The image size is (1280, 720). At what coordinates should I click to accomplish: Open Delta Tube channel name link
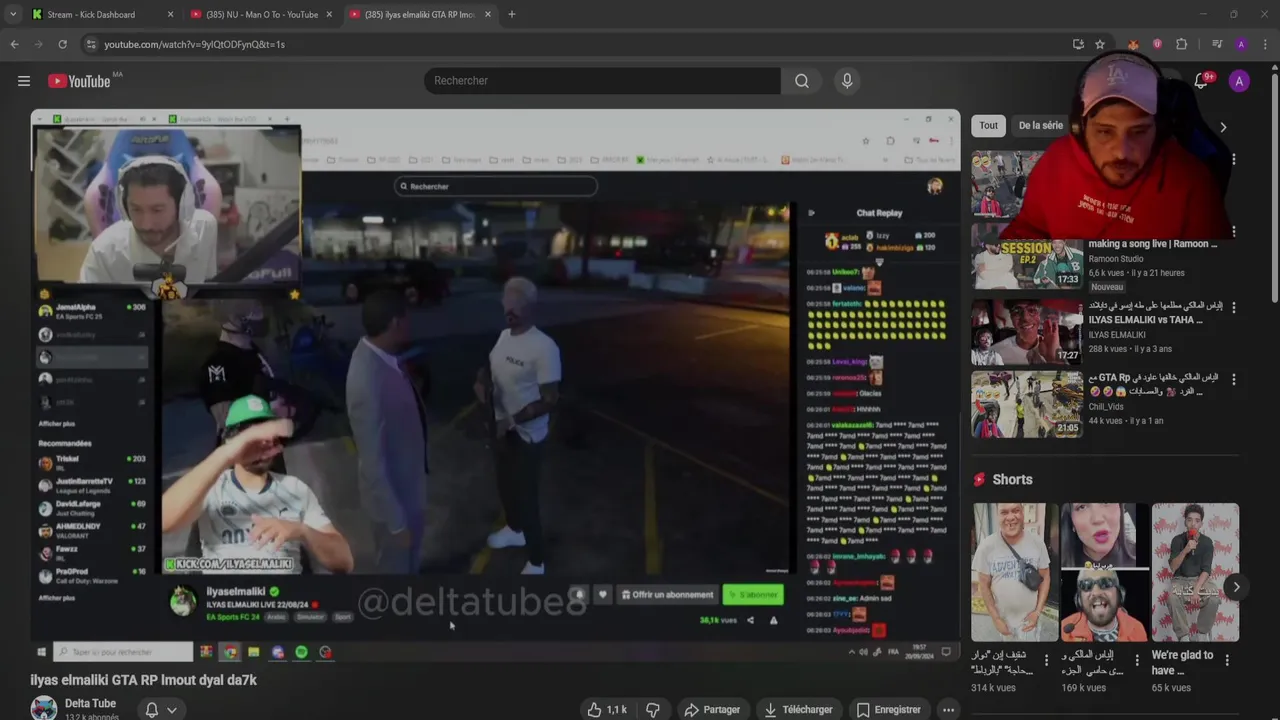(90, 703)
